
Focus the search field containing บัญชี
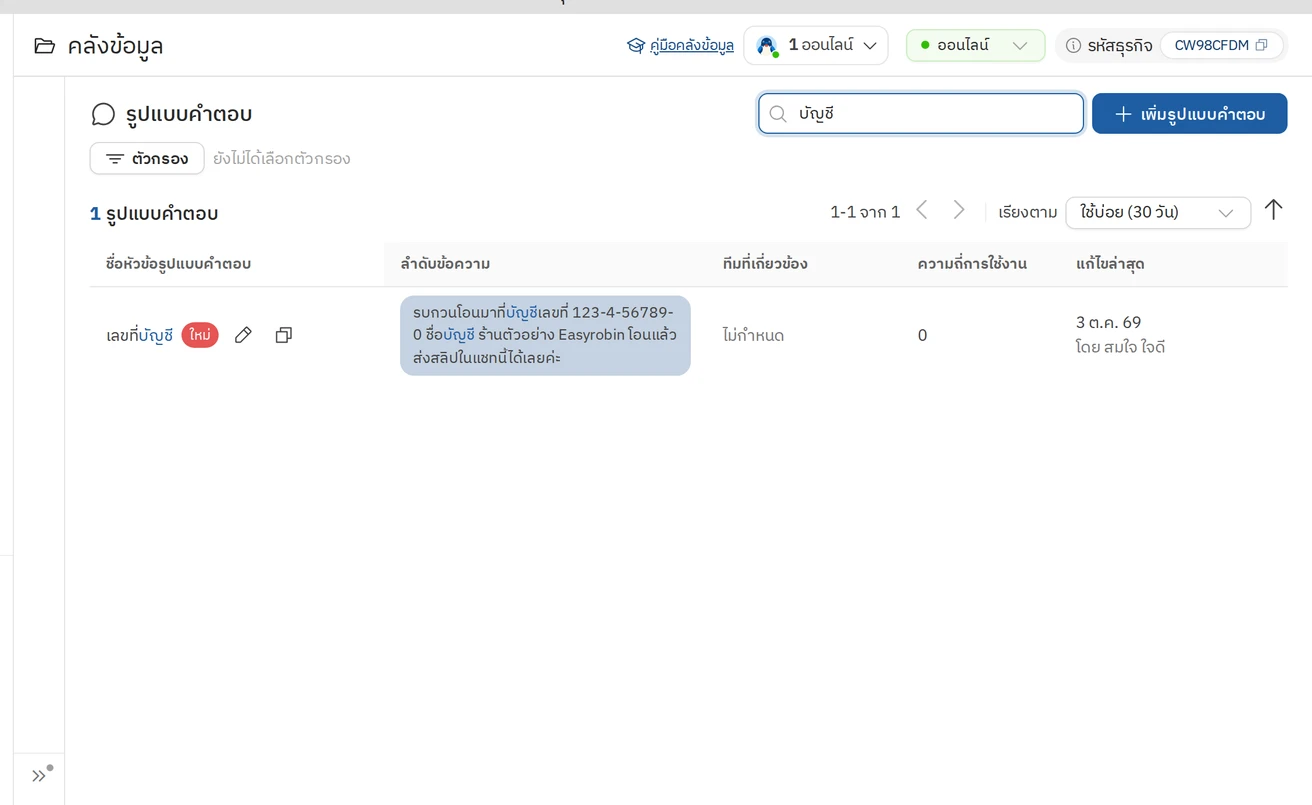pyautogui.click(x=921, y=114)
